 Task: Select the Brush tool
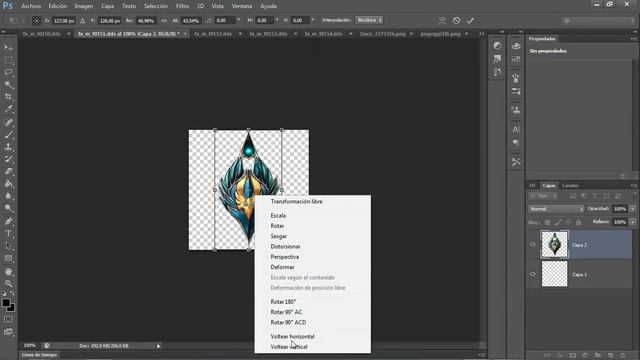tap(8, 134)
